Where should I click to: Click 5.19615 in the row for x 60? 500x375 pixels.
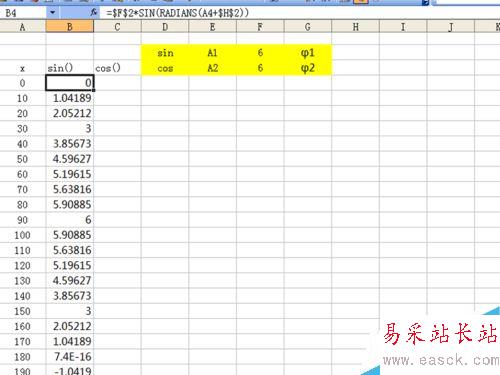coord(70,174)
